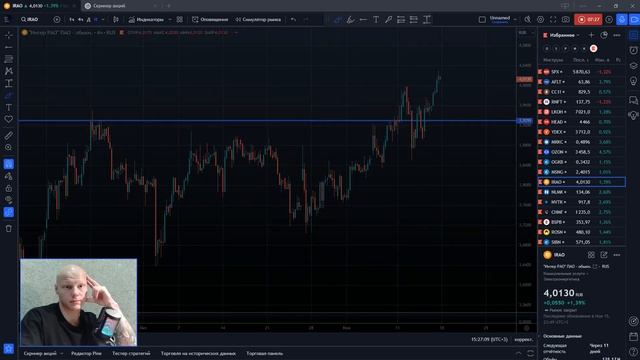Image resolution: width=640 pixels, height=360 pixels.
Task: Select the highlighter pen tool in the top toolbar
Action: (351, 20)
